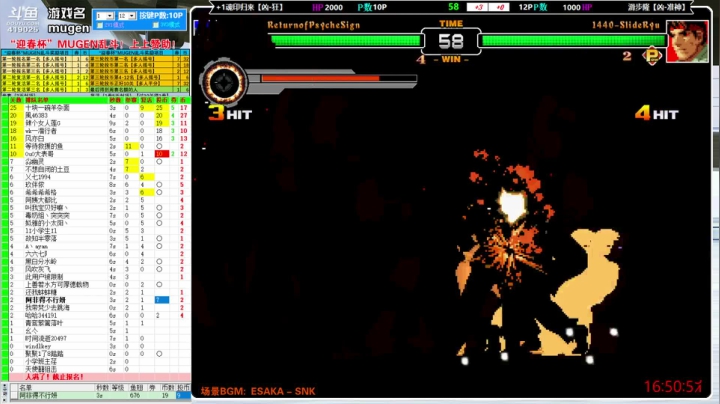Click the HP 2000 label in top bar
Viewport: 720px width, 404px height.
pyautogui.click(x=327, y=7)
